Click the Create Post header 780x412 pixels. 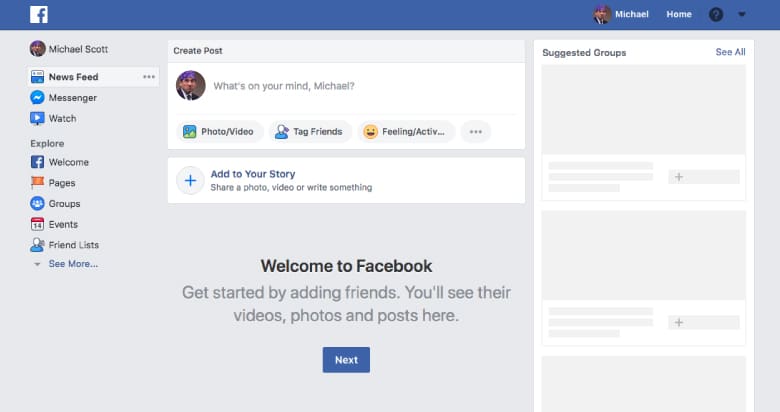[197, 51]
